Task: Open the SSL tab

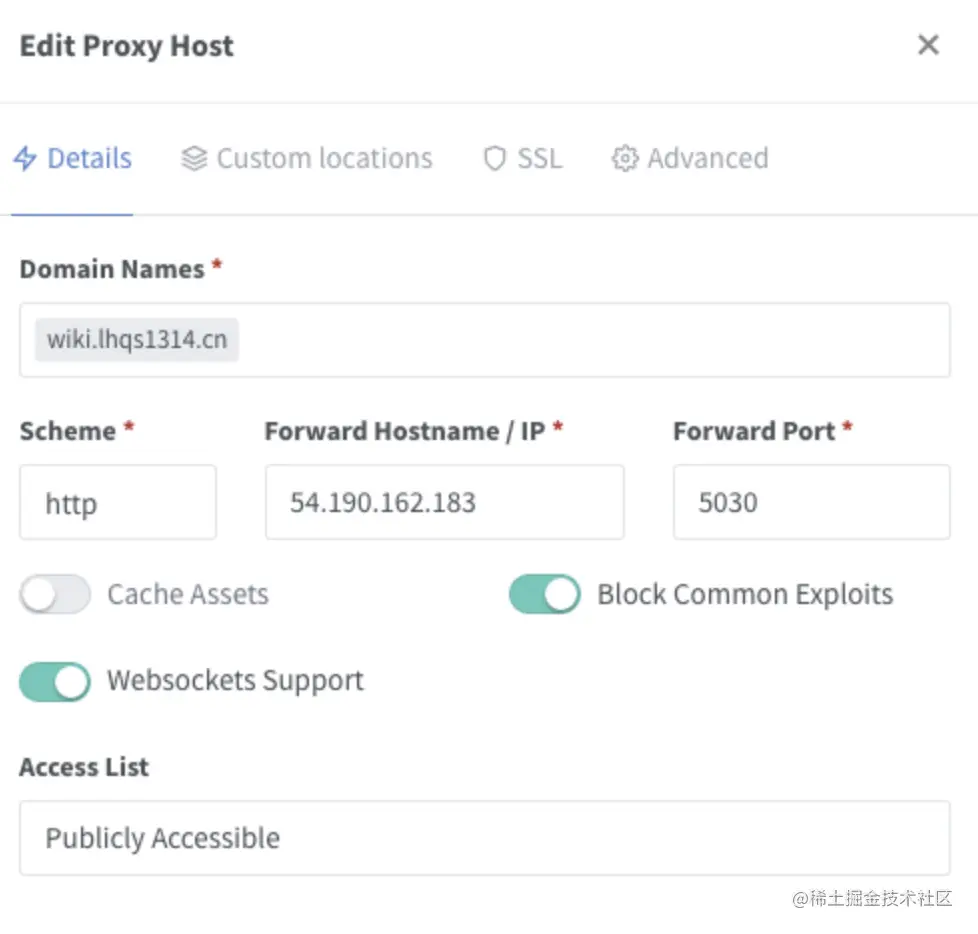Action: pyautogui.click(x=539, y=159)
